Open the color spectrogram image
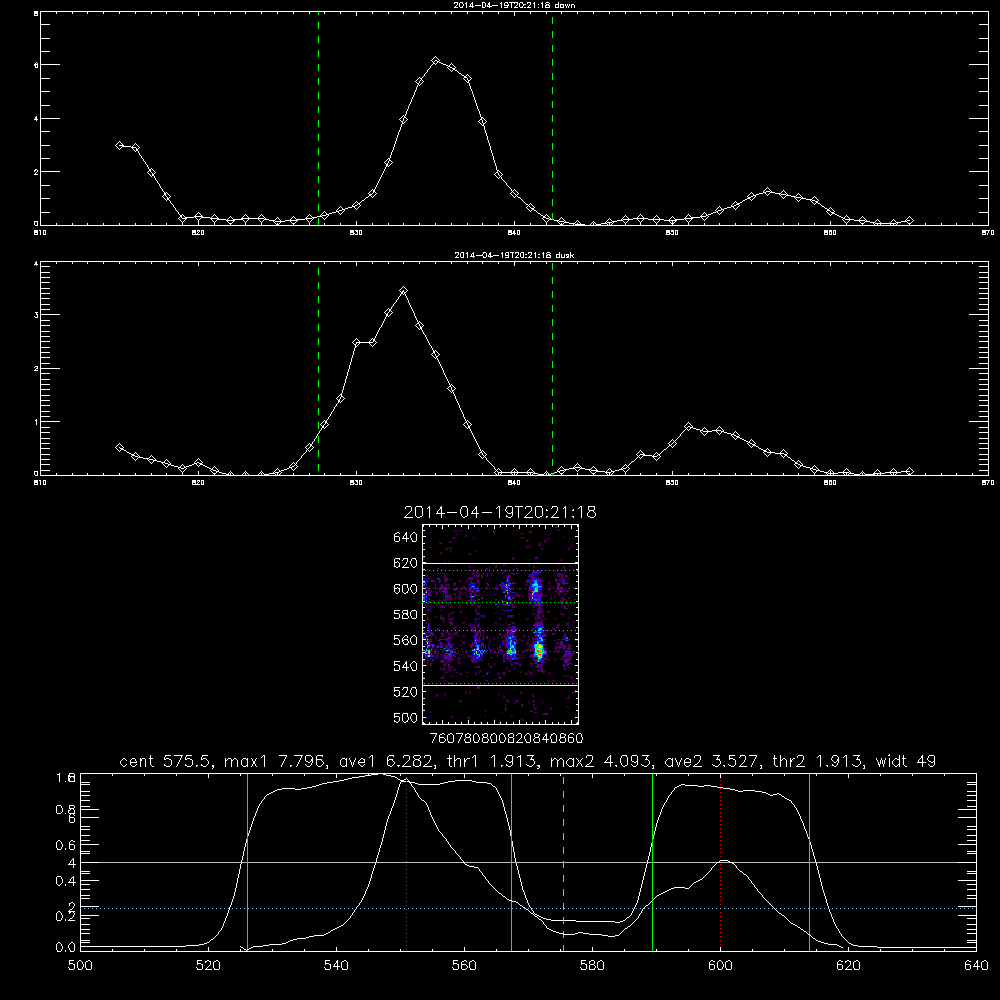 pos(501,624)
